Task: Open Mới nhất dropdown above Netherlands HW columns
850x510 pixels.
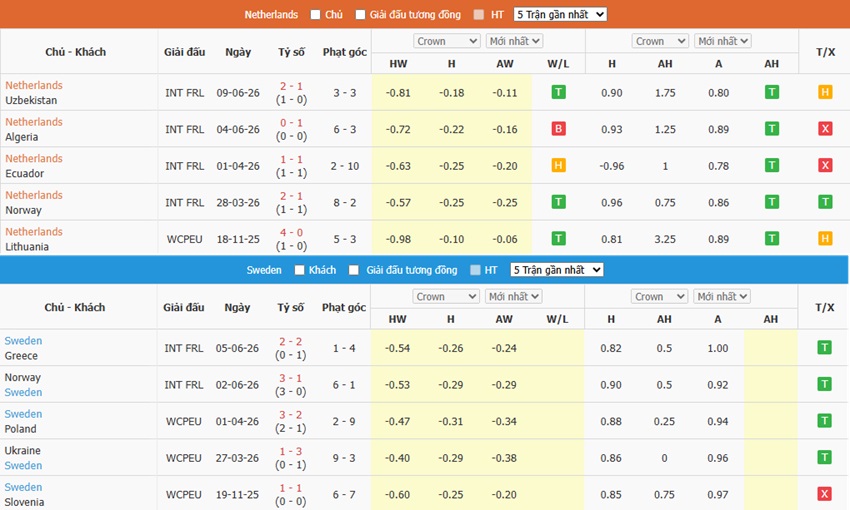Action: click(x=514, y=41)
